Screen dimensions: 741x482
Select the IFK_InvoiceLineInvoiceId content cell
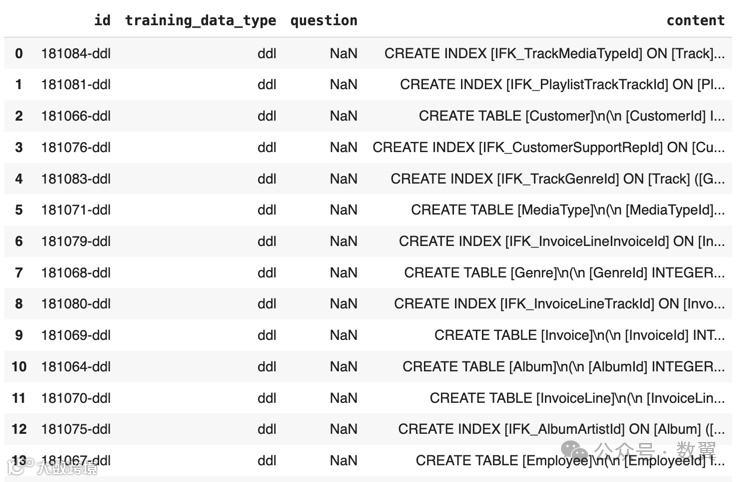click(562, 241)
